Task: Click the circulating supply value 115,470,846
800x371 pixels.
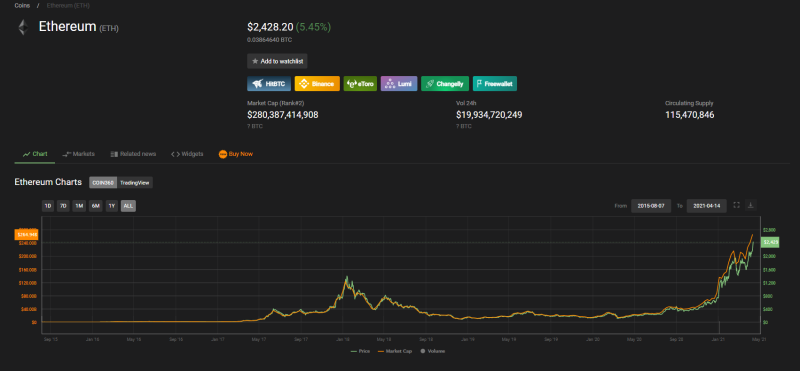Action: (x=690, y=115)
